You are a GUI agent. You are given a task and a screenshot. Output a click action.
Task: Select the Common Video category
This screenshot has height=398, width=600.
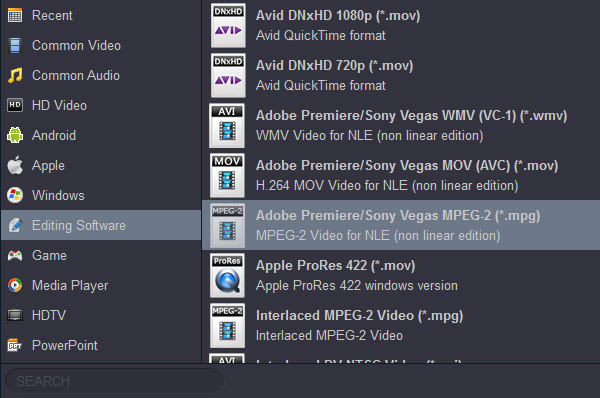coord(101,46)
